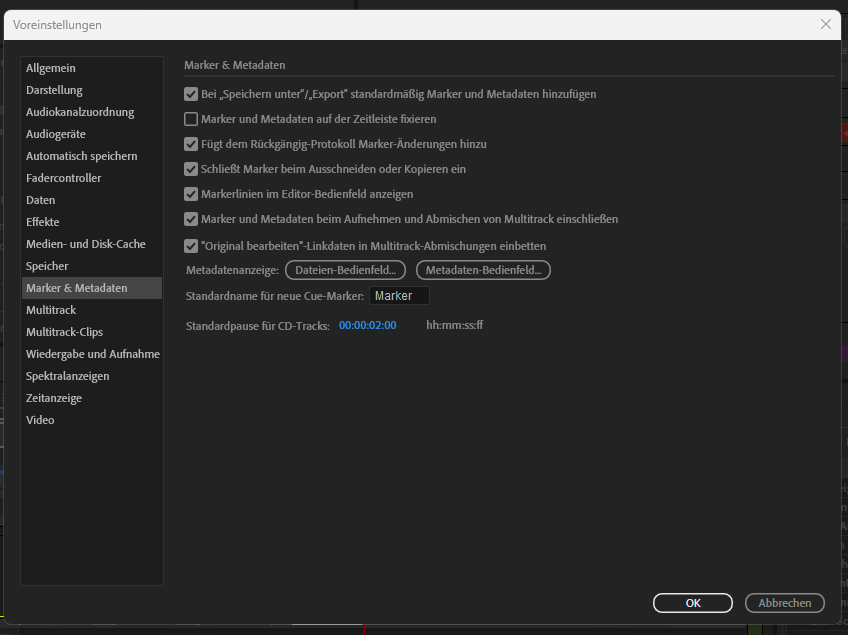This screenshot has width=848, height=635.
Task: Open Multitrack settings
Action: click(x=51, y=309)
